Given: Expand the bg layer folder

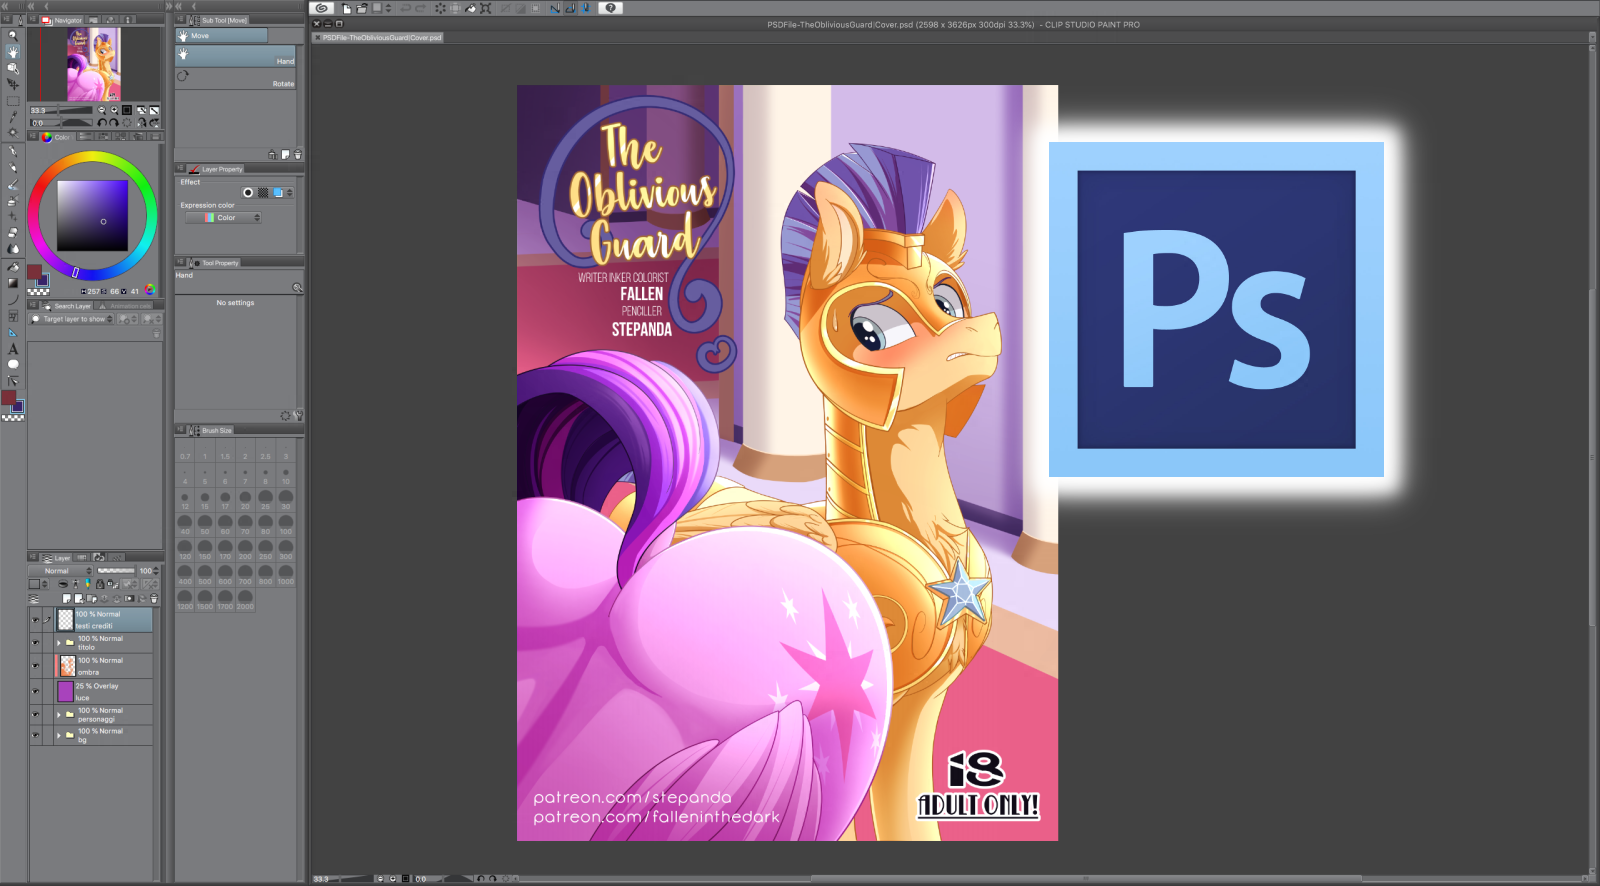Looking at the screenshot, I should (58, 735).
